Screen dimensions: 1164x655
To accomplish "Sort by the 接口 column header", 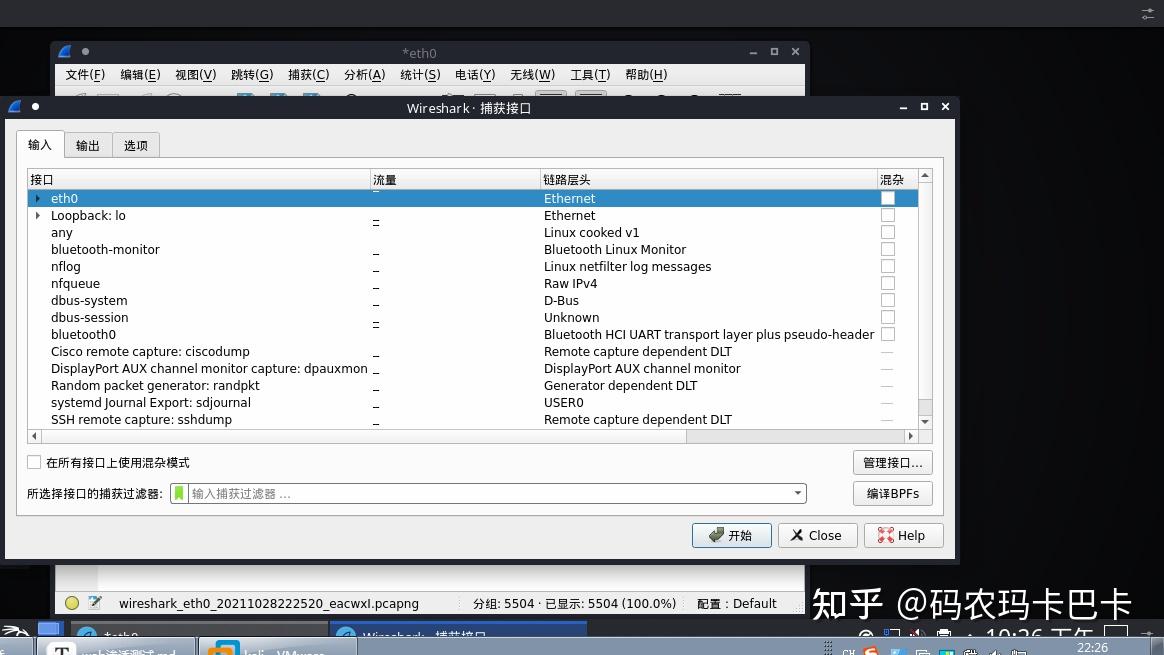I will (199, 180).
